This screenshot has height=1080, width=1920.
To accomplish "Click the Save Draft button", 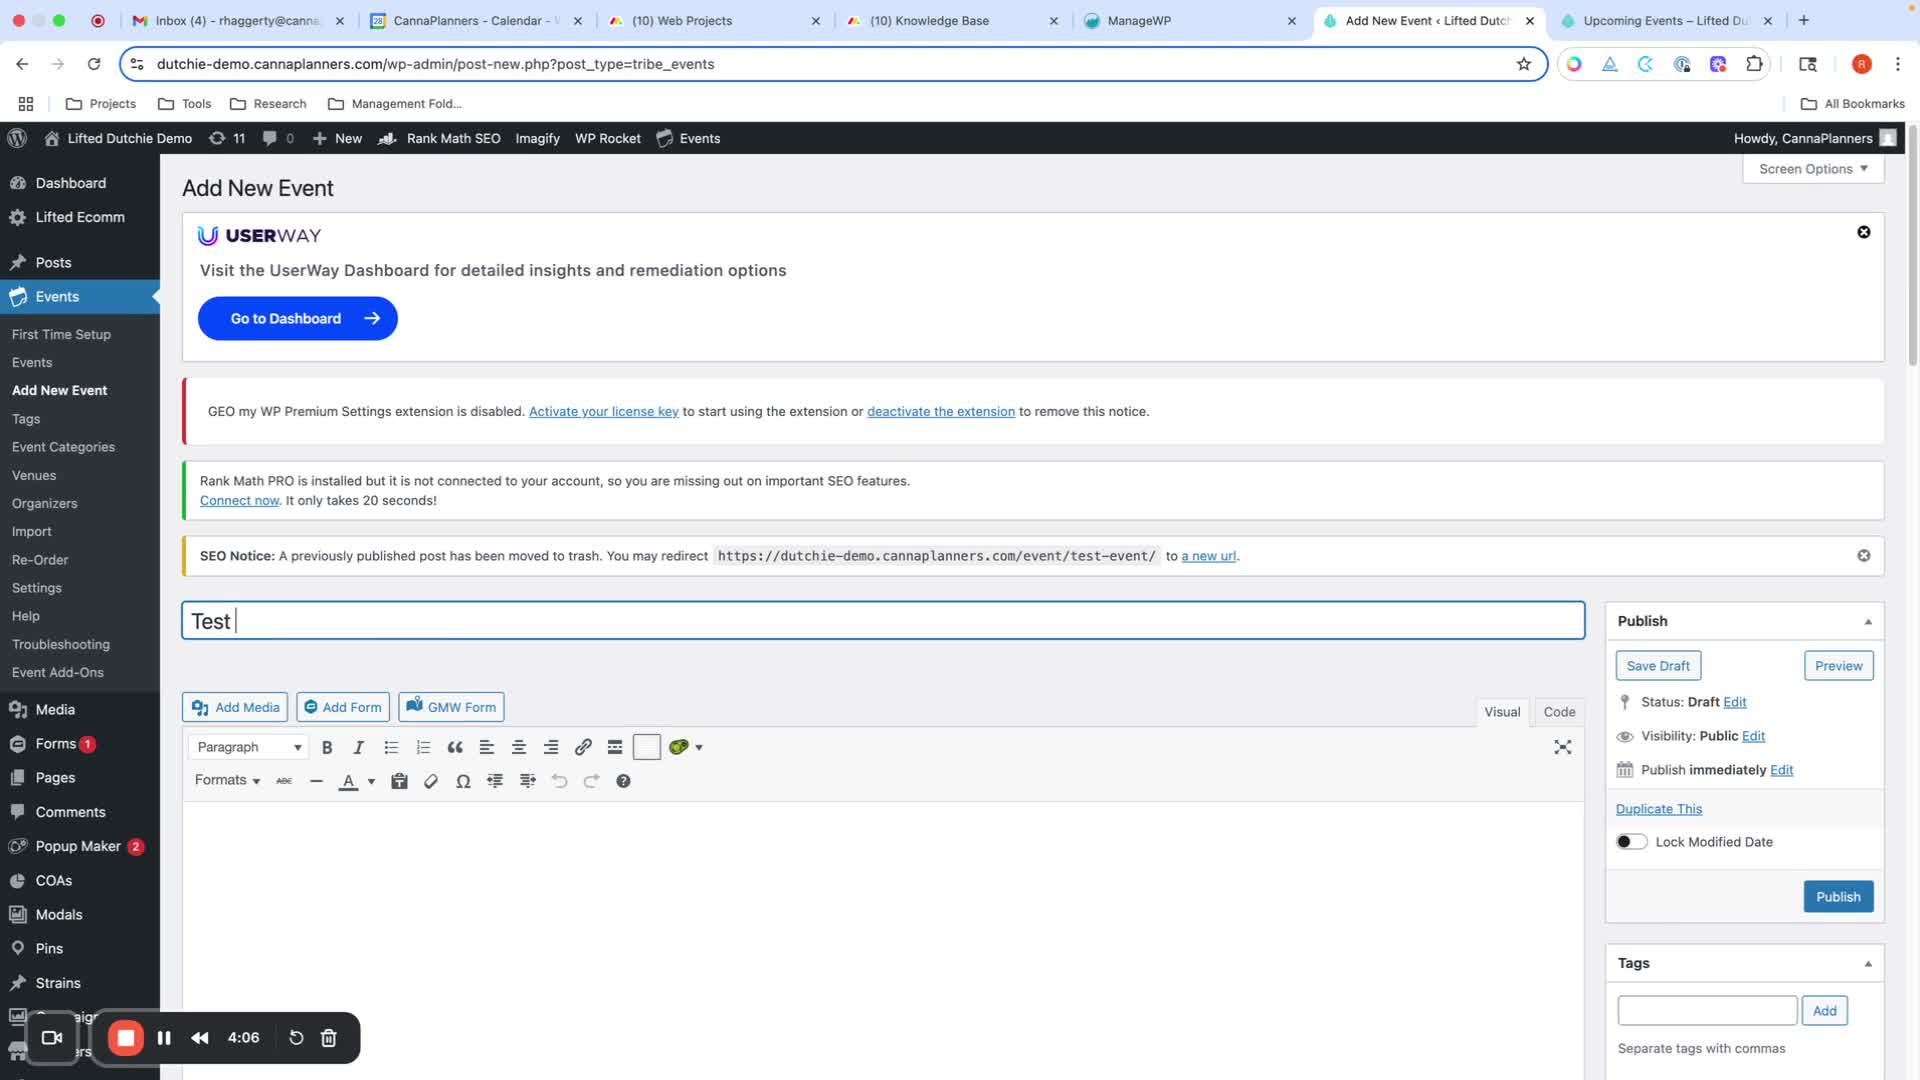I will pyautogui.click(x=1657, y=666).
